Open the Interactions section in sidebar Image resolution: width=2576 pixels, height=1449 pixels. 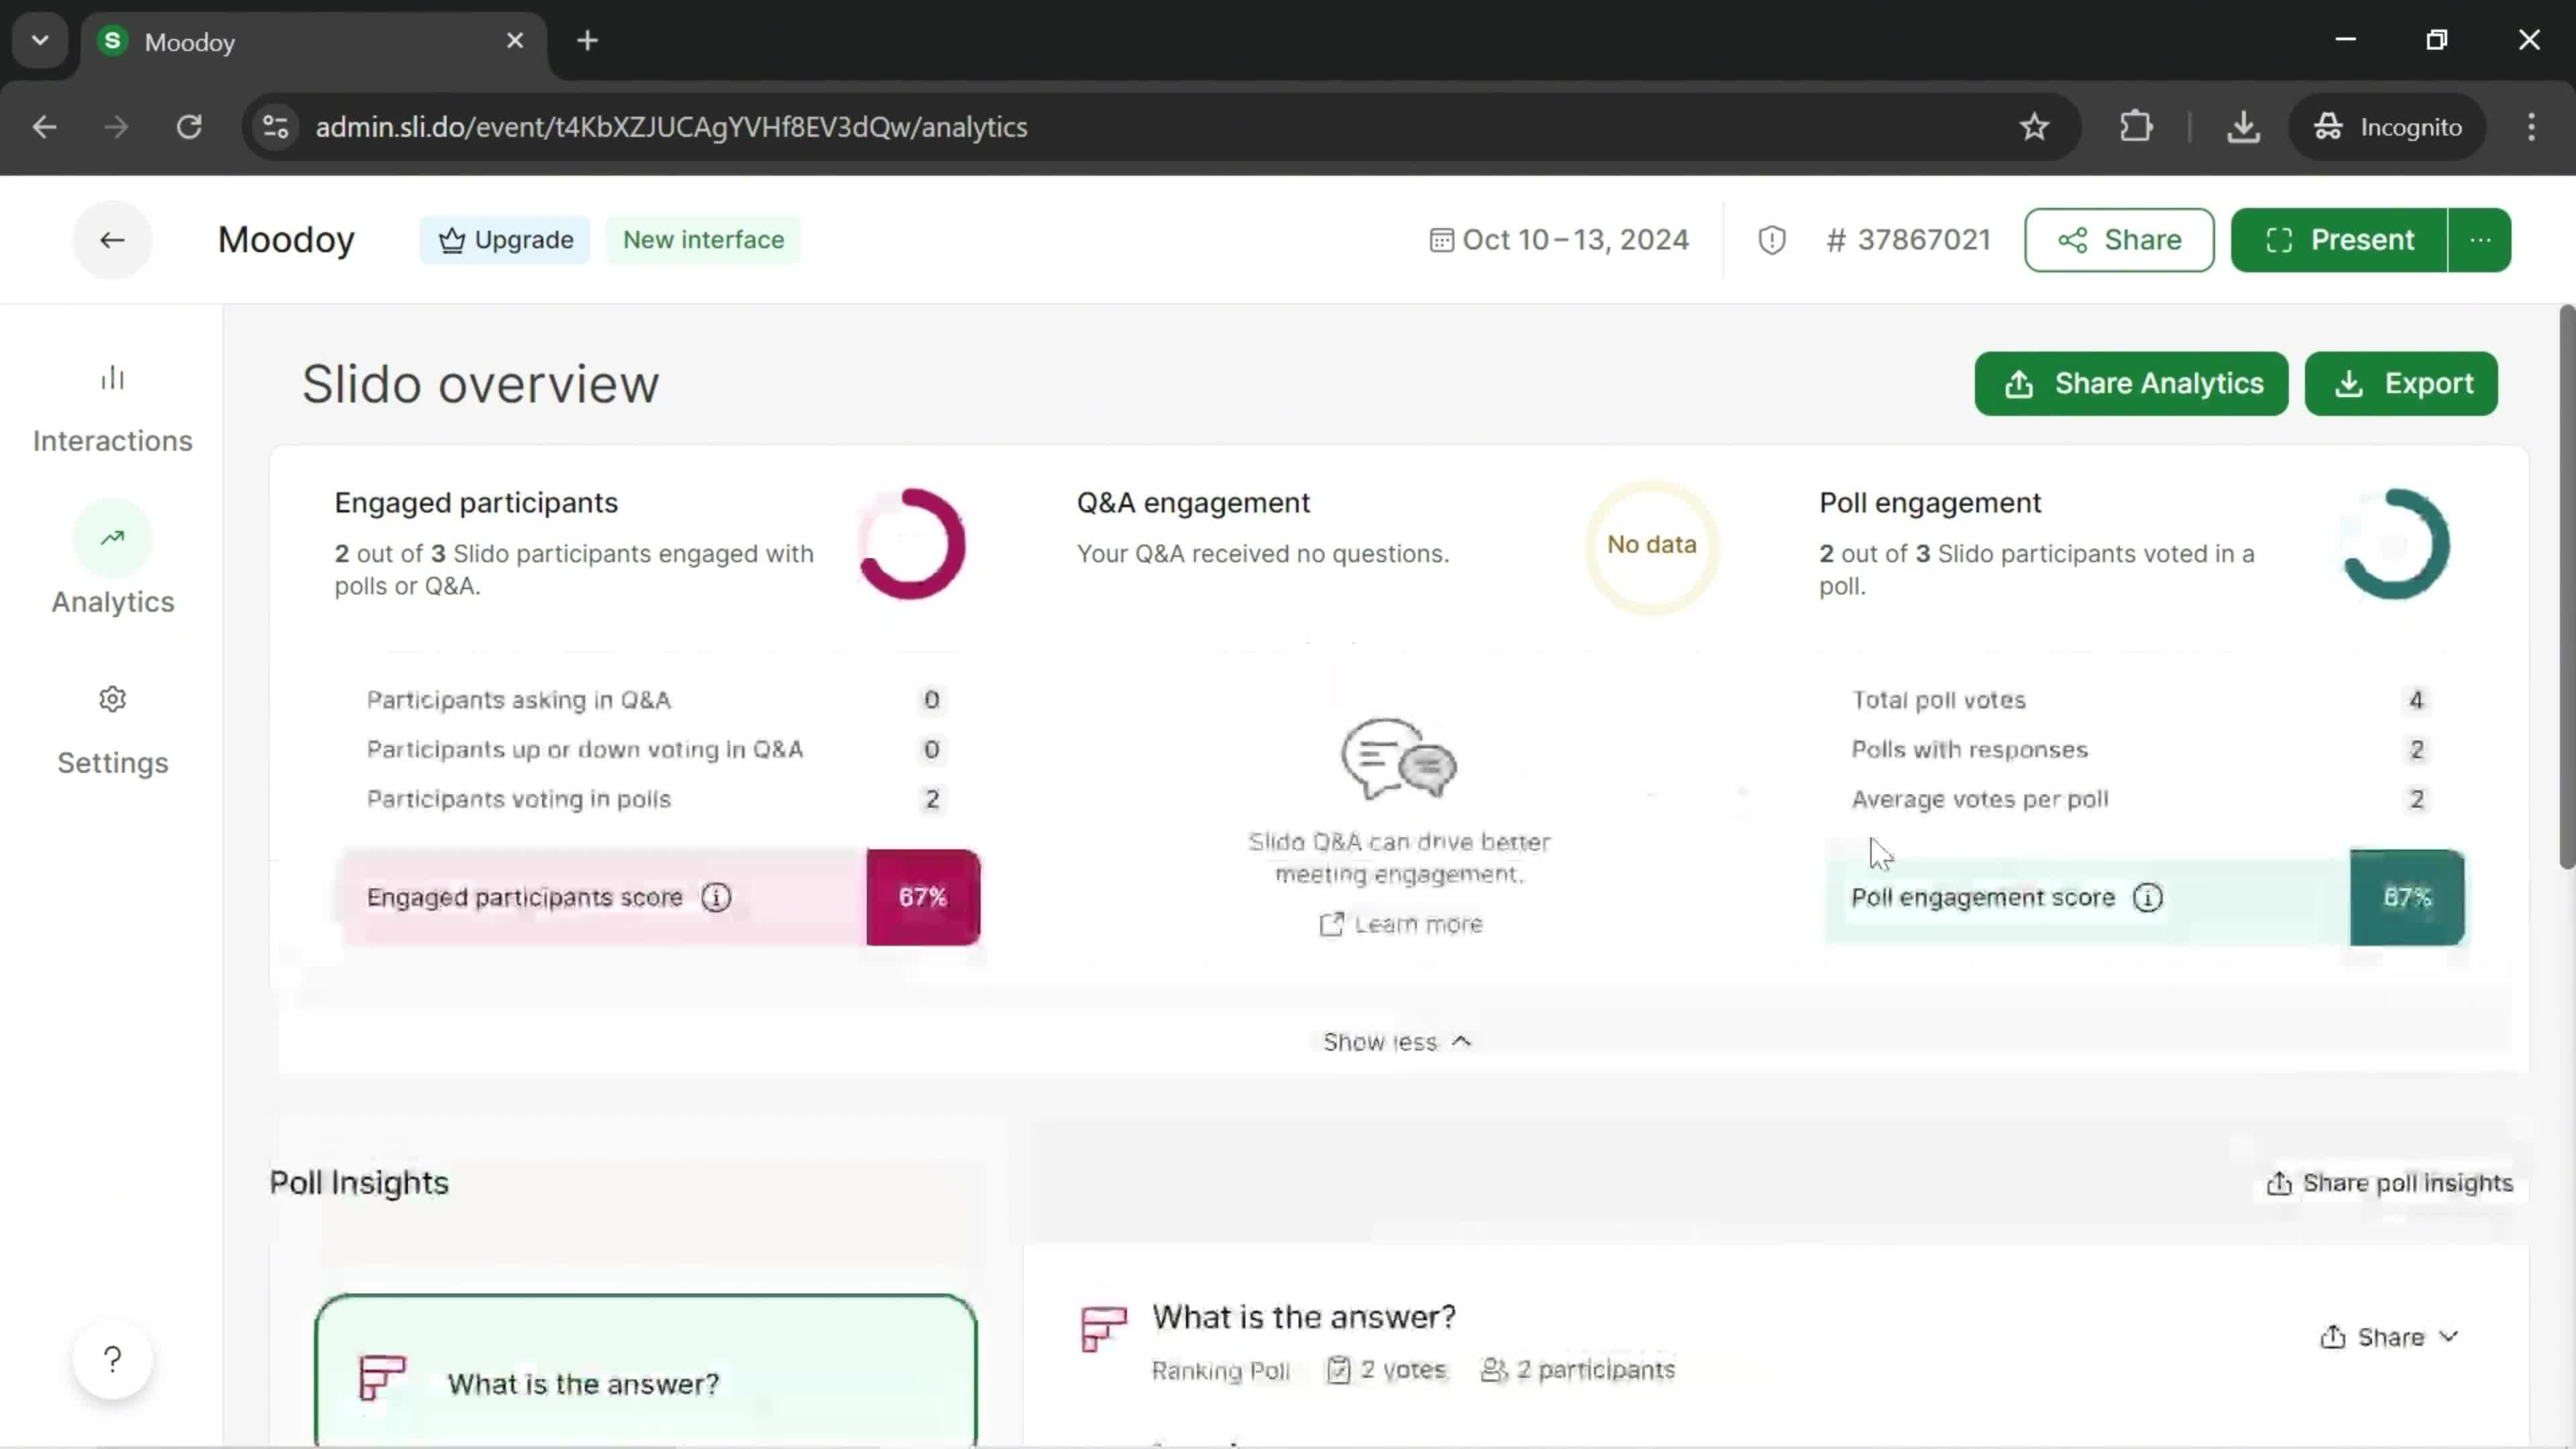coord(112,408)
